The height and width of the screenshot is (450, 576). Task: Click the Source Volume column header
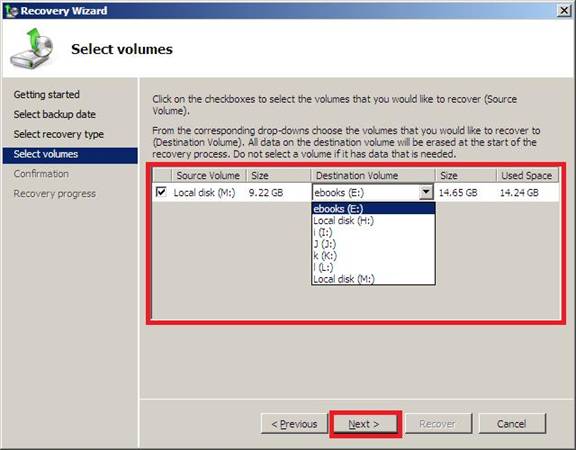208,176
